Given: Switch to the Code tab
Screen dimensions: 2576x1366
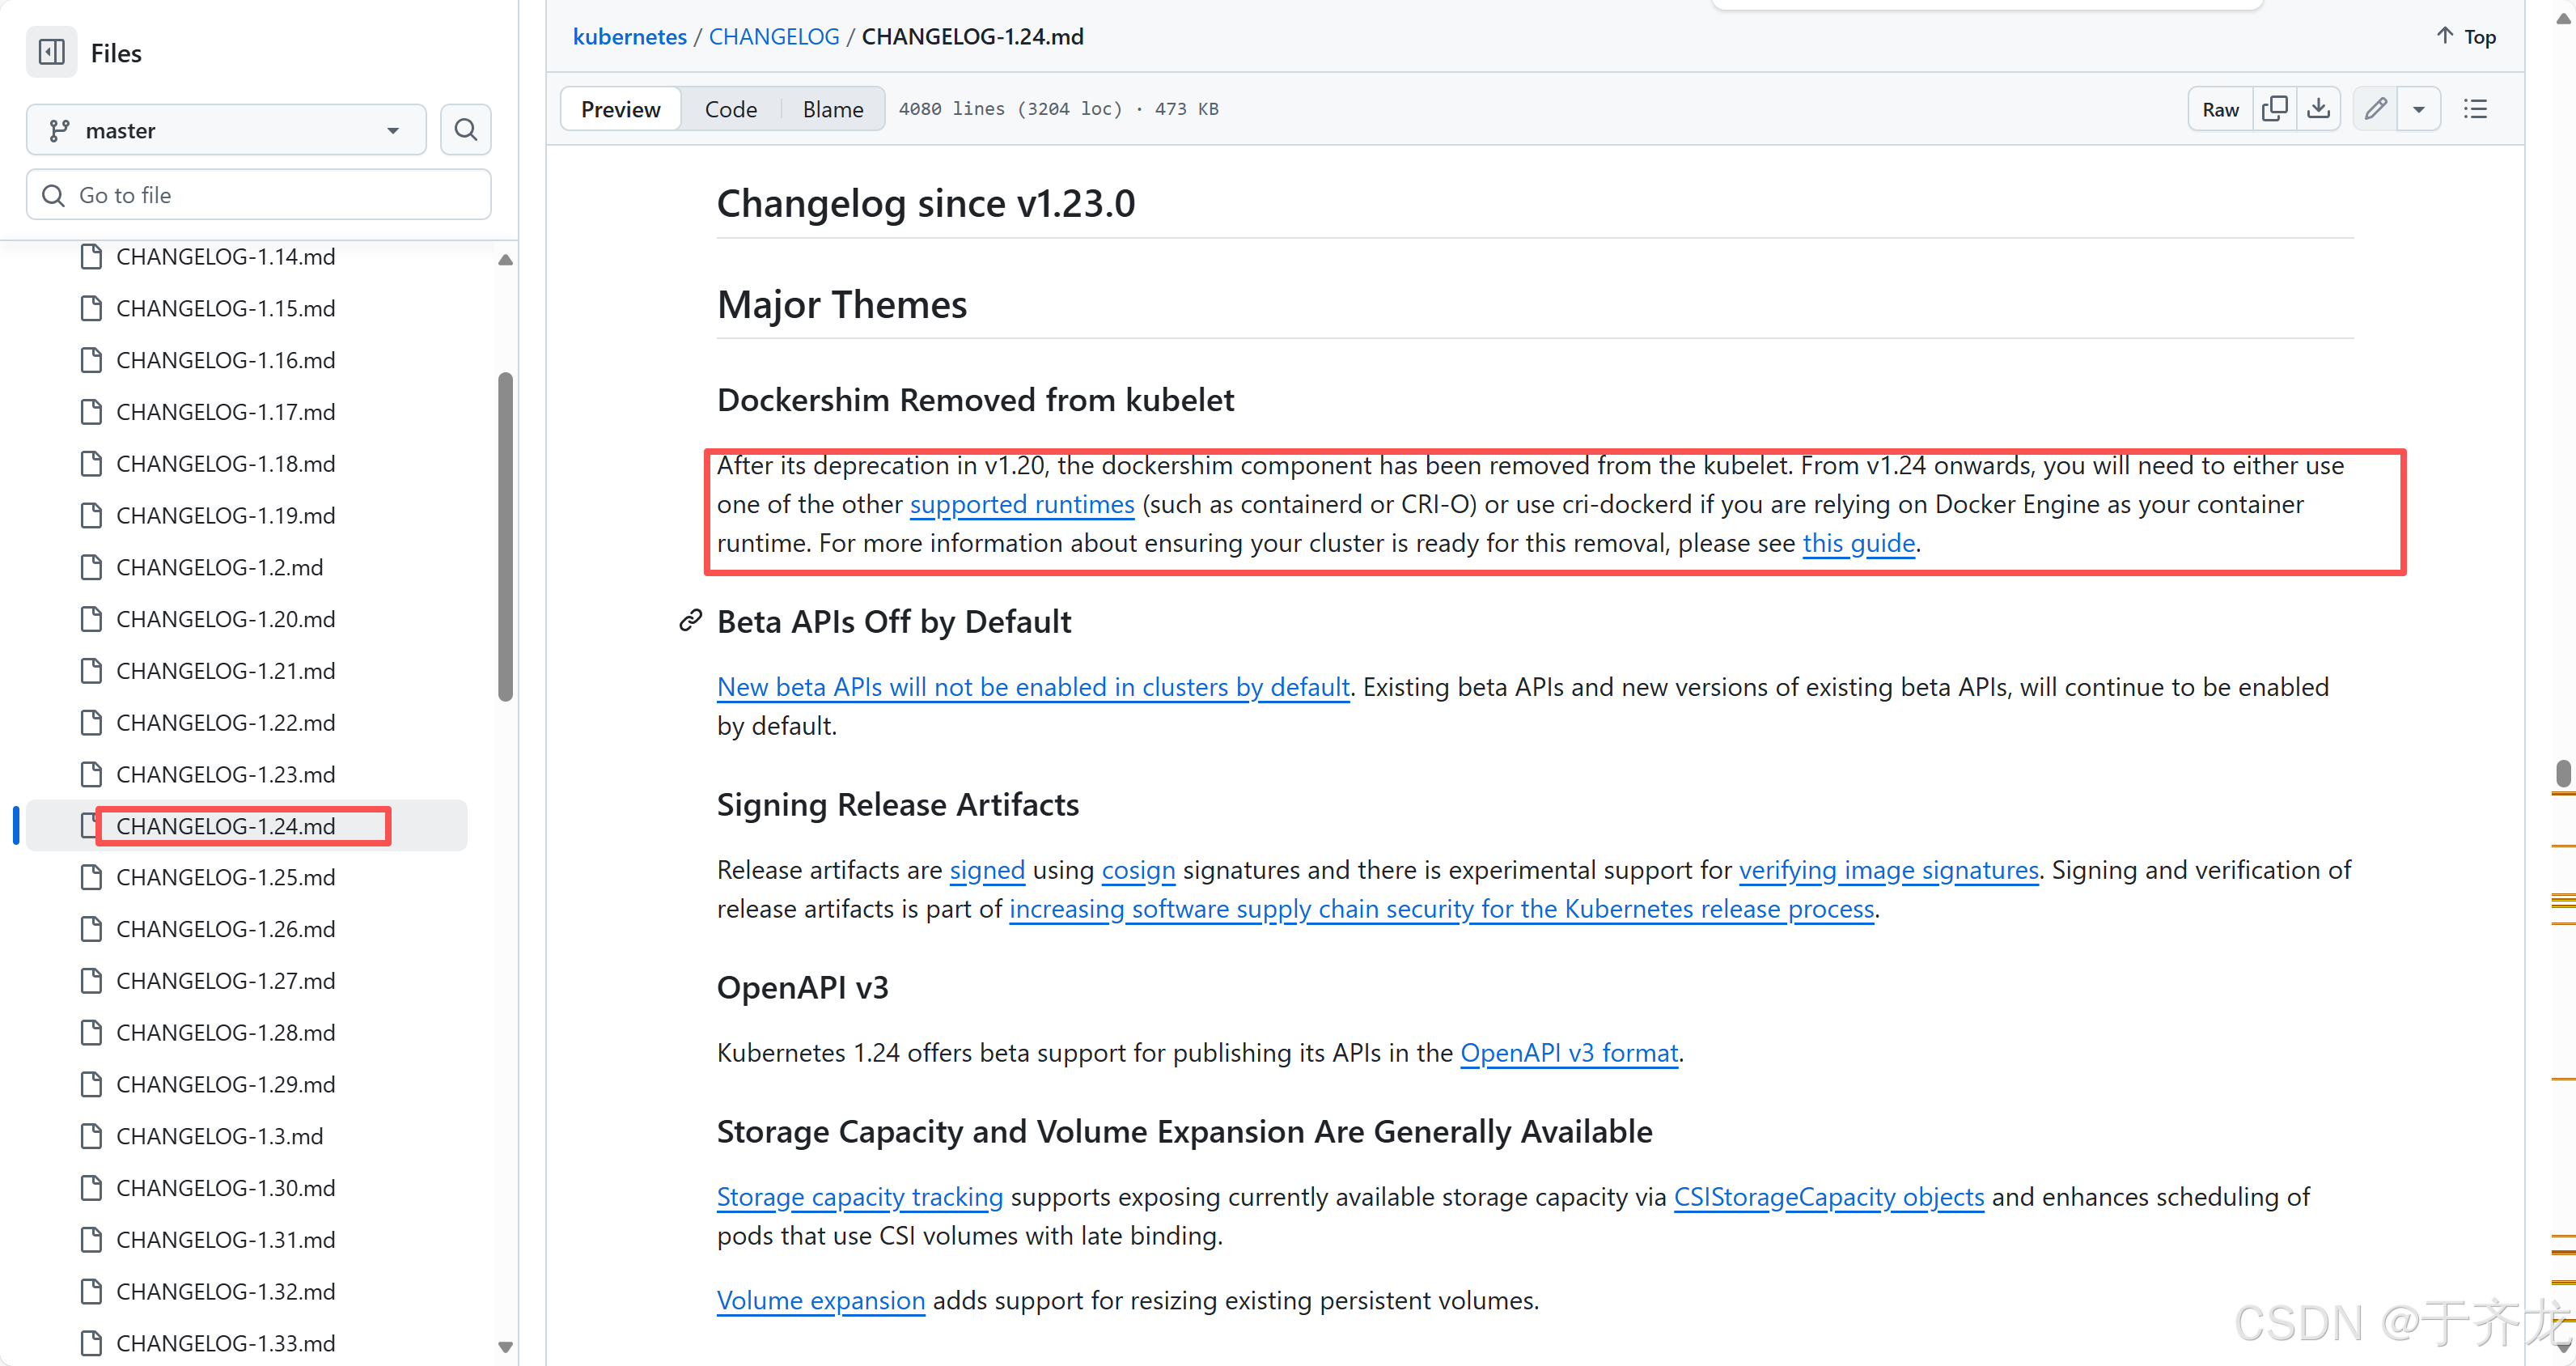Looking at the screenshot, I should (730, 109).
